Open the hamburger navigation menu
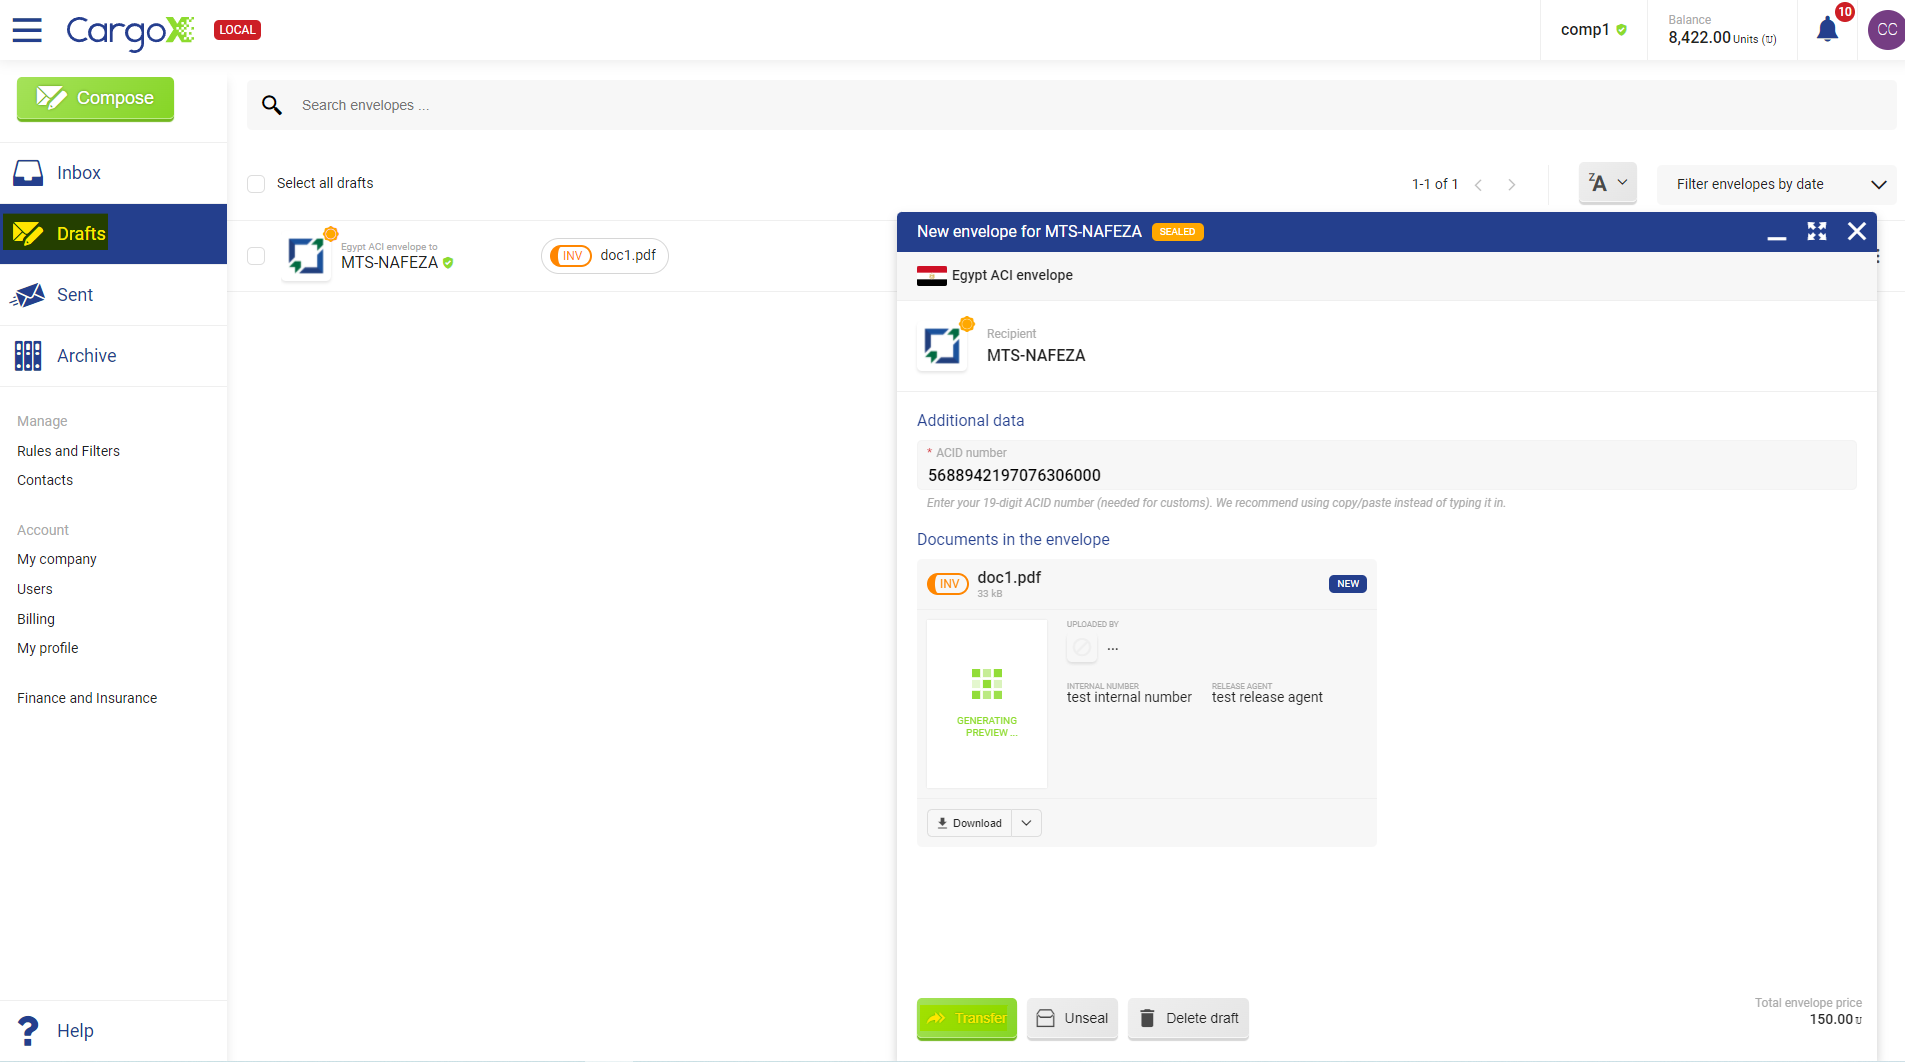The image size is (1905, 1062). 27,30
